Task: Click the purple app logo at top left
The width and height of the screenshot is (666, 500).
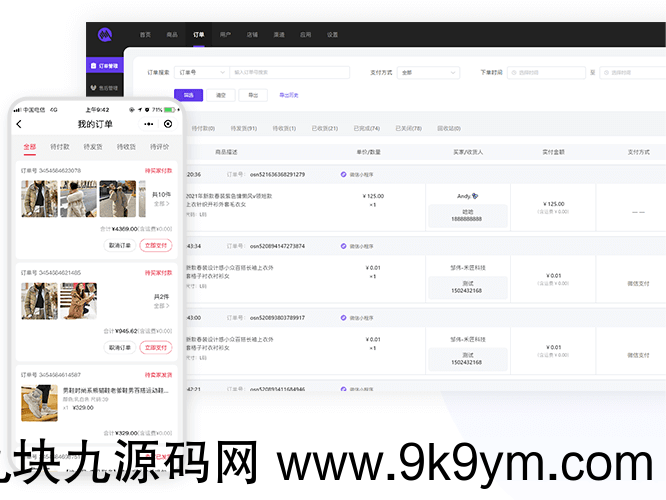Action: pos(105,34)
